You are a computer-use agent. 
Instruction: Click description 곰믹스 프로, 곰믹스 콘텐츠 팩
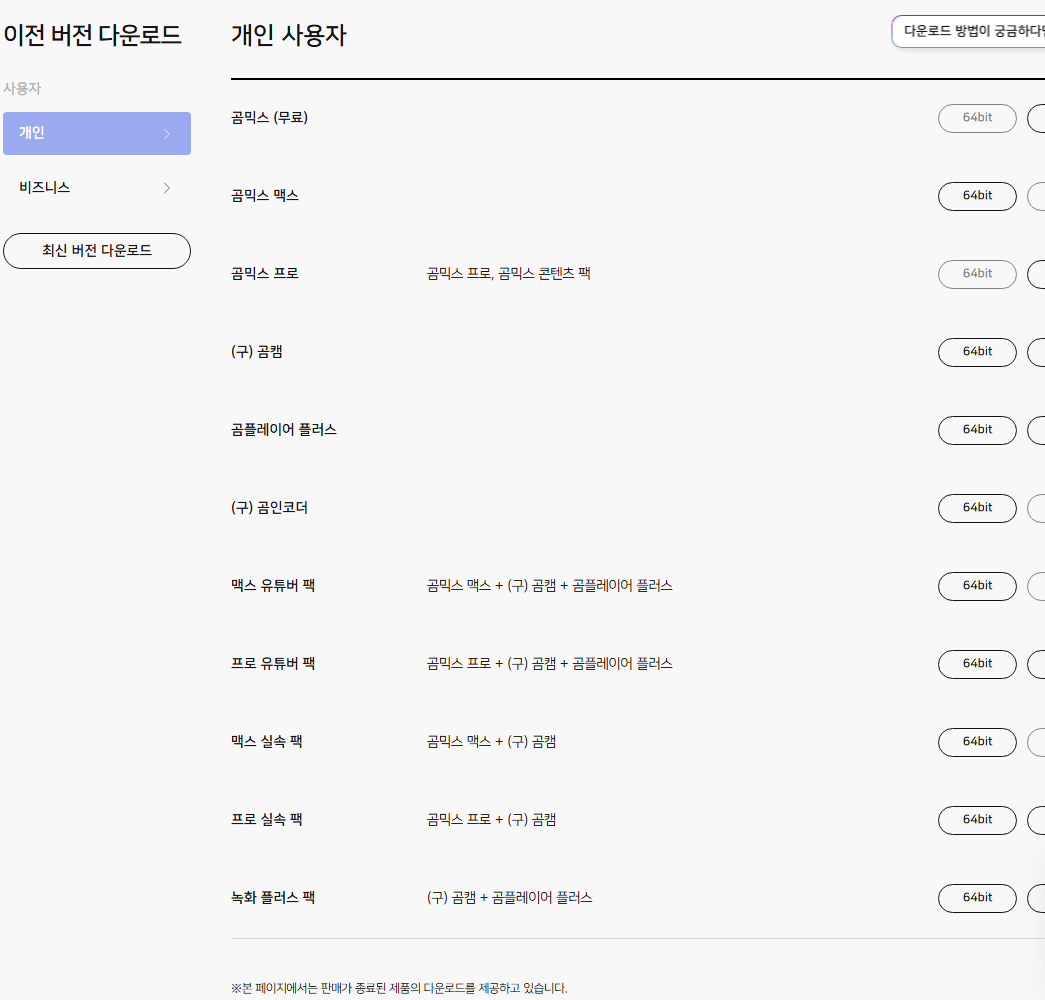coord(509,274)
